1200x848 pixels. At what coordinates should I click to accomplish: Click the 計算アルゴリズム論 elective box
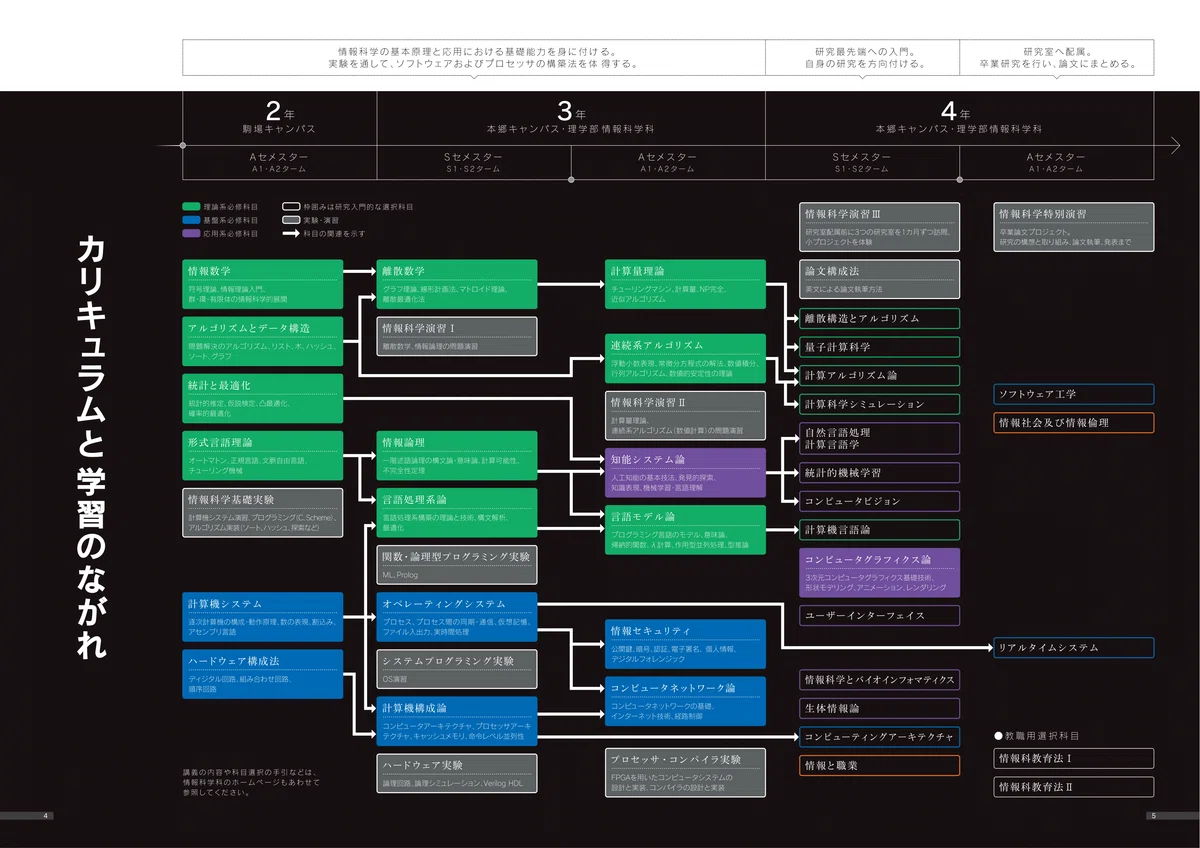[880, 375]
